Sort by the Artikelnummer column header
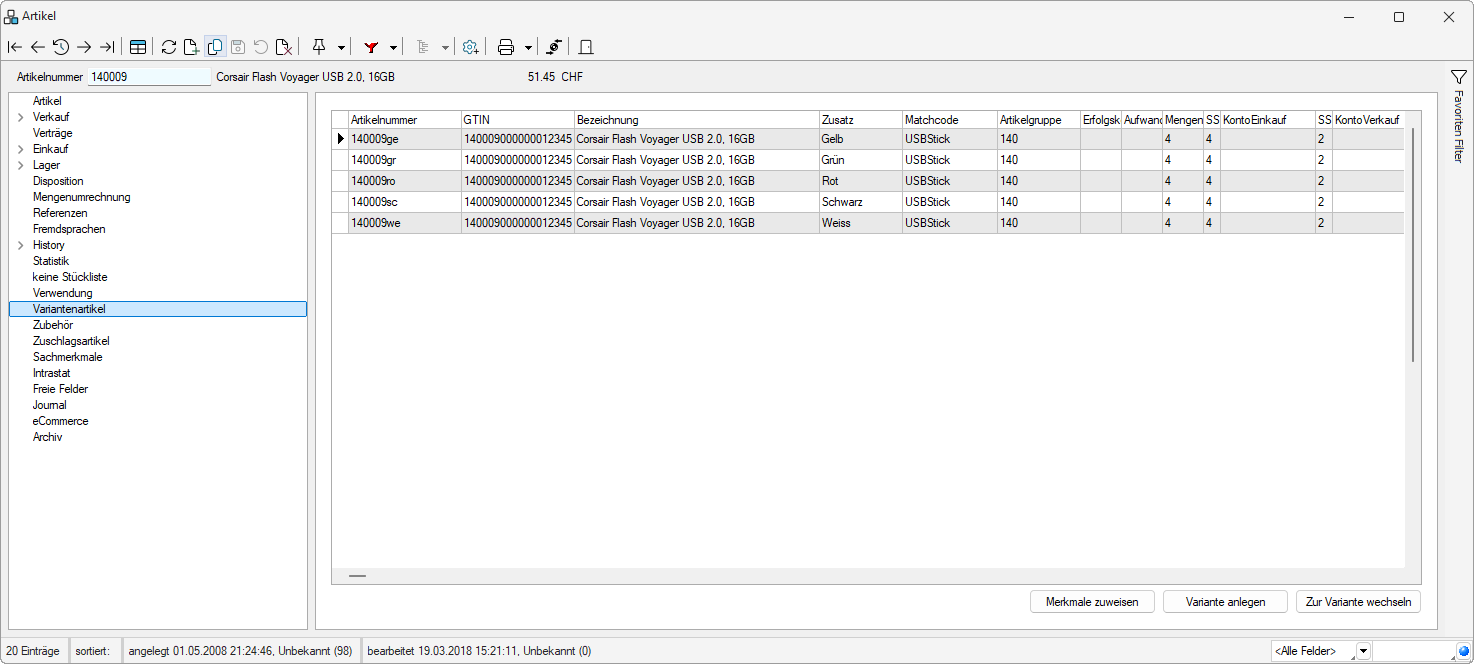Screen dimensions: 1474x664 pos(404,120)
